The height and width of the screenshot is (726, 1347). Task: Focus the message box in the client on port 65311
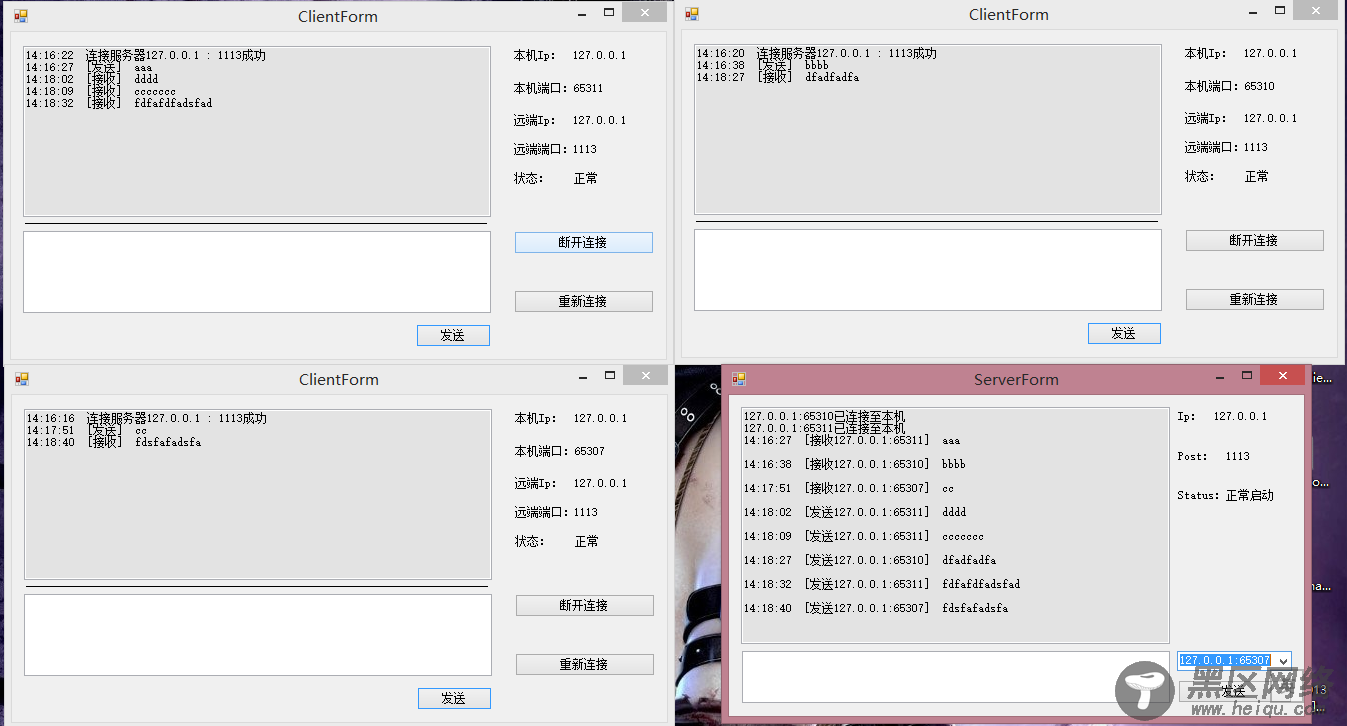pos(257,272)
